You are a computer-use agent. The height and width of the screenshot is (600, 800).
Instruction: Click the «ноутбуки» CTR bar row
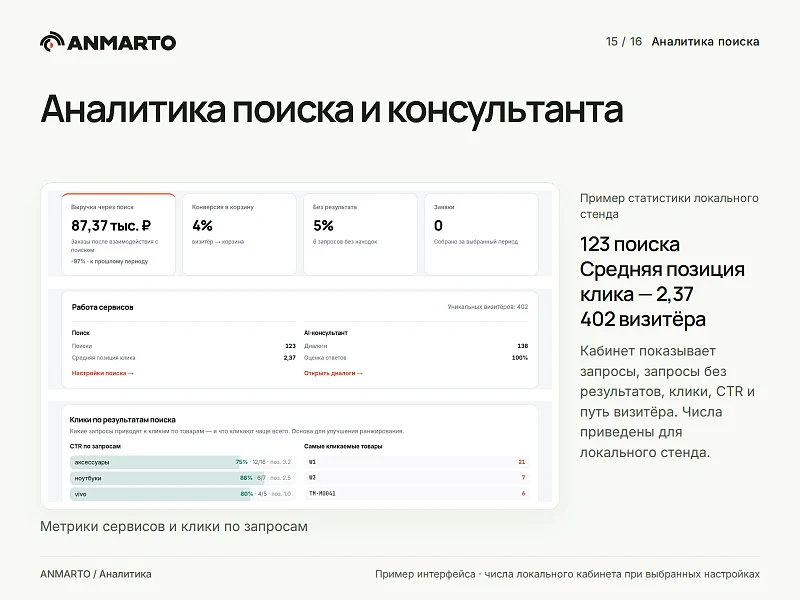pos(182,478)
